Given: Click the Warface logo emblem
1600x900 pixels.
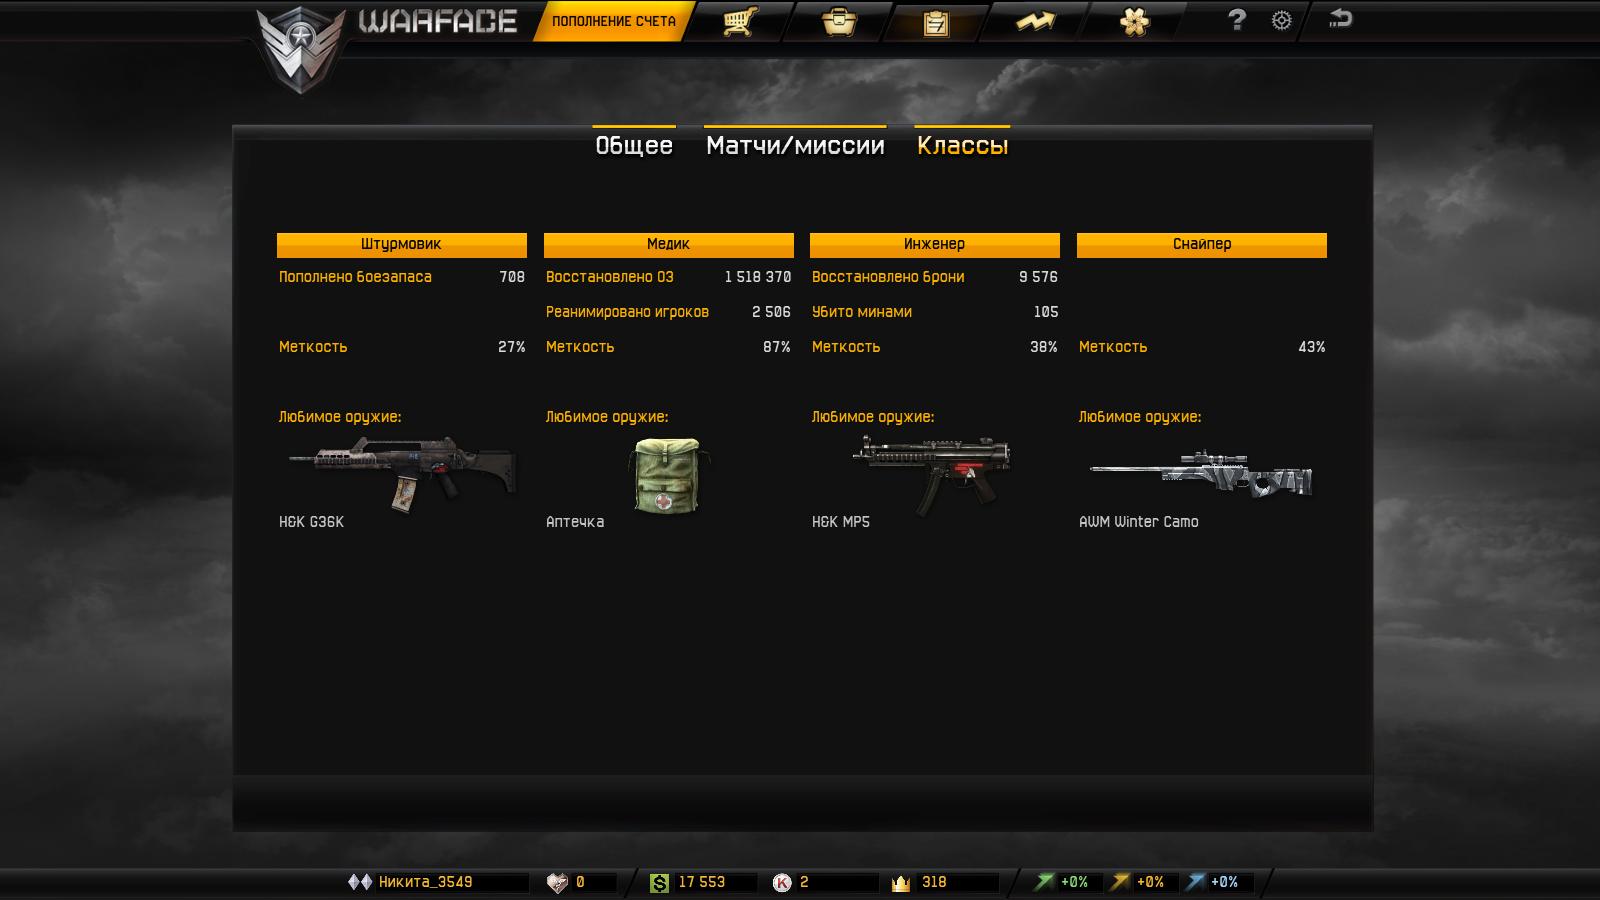Looking at the screenshot, I should pos(300,50).
